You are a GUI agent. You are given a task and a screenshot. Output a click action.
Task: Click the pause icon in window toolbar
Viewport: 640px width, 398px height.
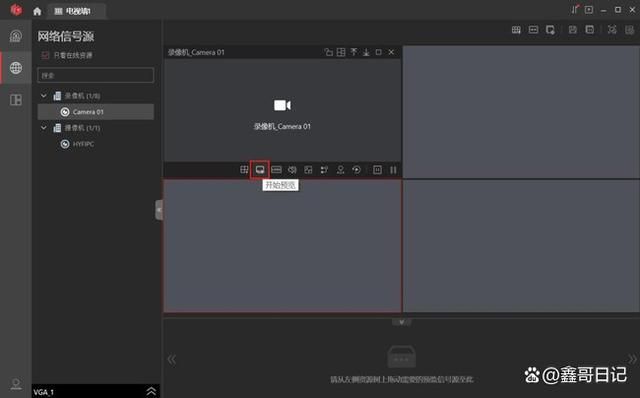click(x=393, y=170)
